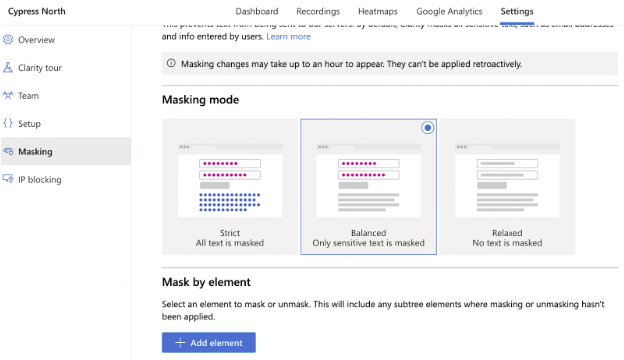The image size is (624, 360).
Task: Click the masking changes notice text
Action: [351, 64]
